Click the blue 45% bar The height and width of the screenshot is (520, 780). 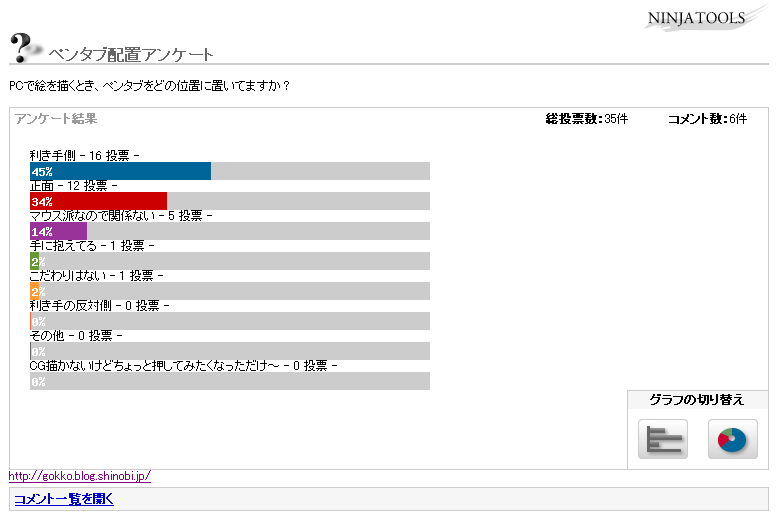click(120, 171)
